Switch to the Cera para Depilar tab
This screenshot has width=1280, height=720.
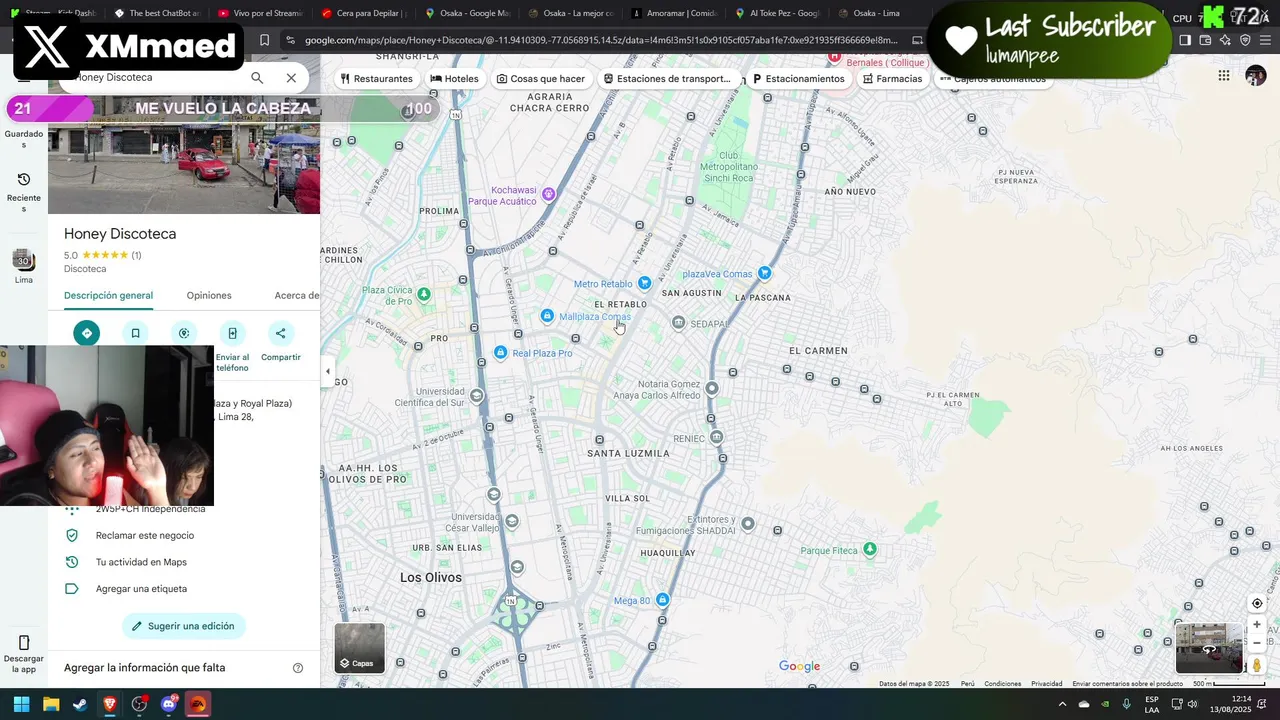point(364,14)
